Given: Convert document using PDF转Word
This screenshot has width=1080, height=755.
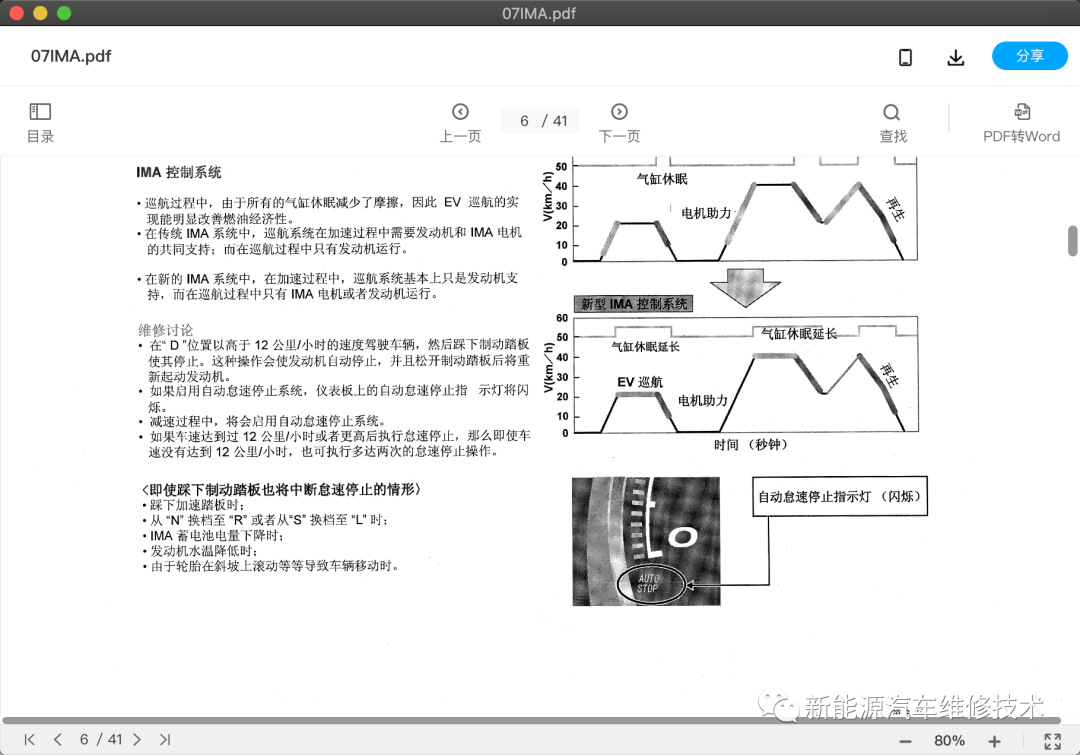Looking at the screenshot, I should point(1021,122).
